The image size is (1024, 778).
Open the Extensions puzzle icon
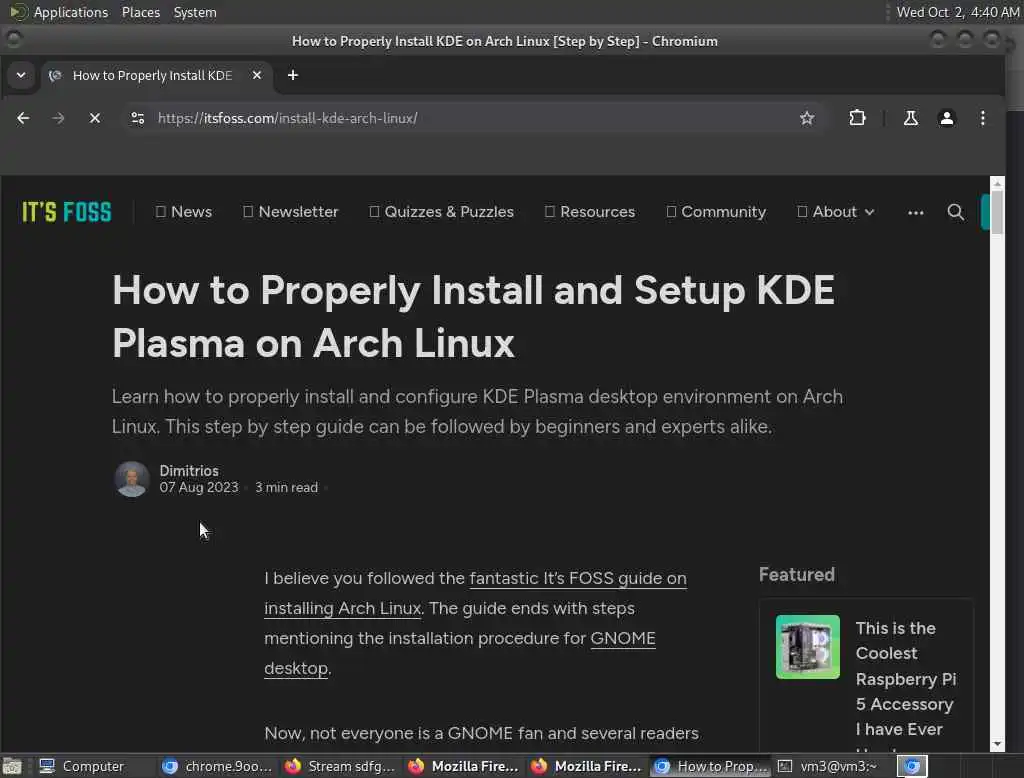tap(857, 118)
